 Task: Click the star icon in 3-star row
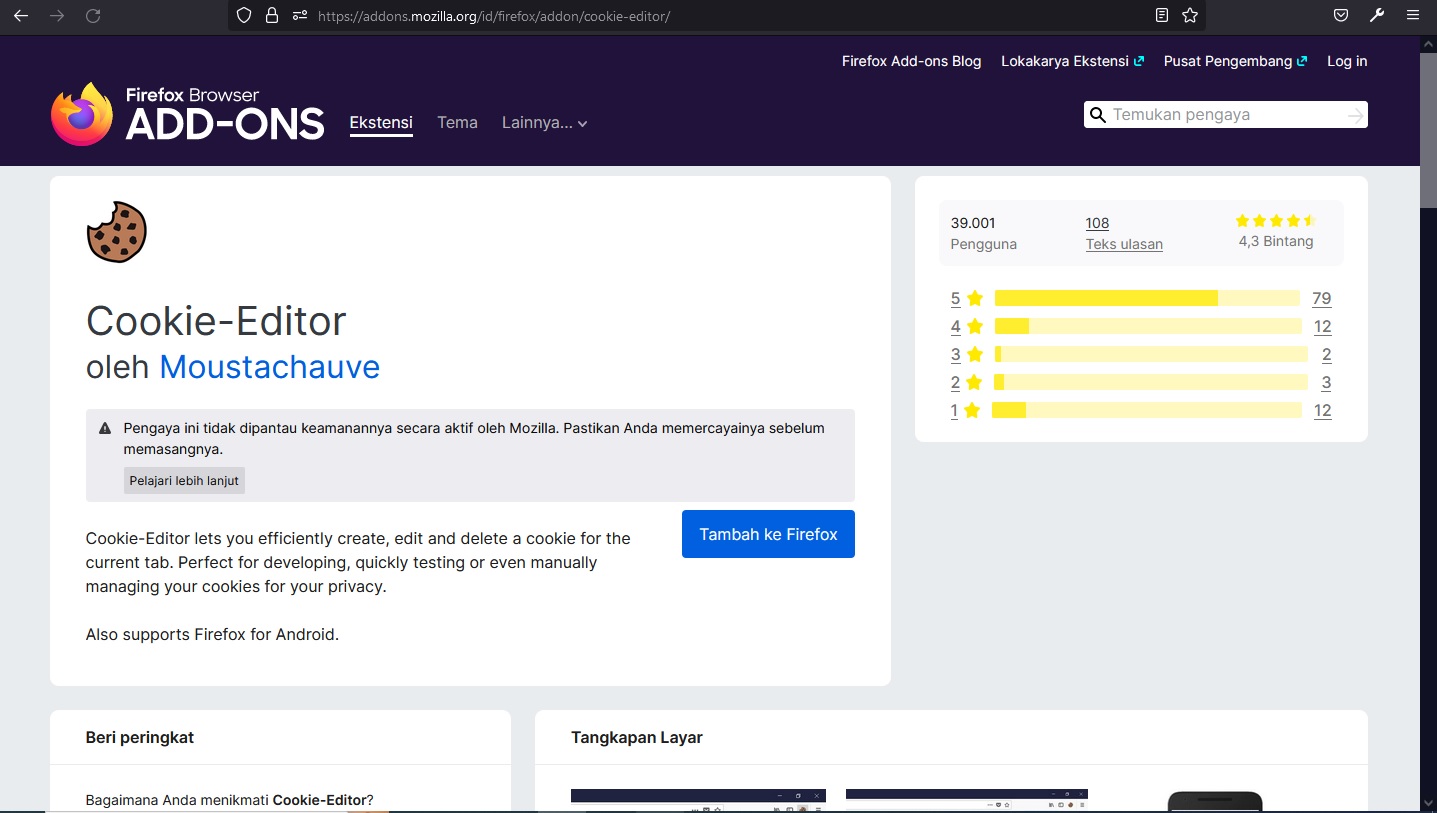point(975,354)
